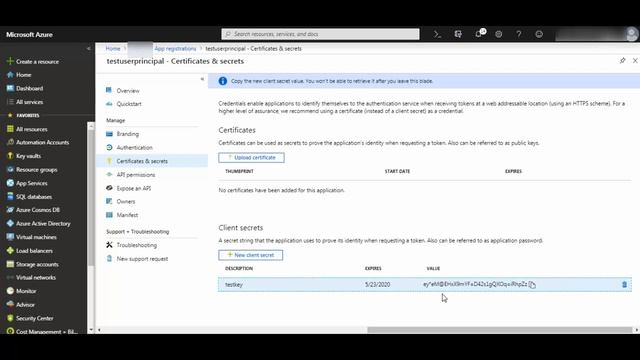
Task: Close the Certificates & secrets blade
Action: point(635,60)
